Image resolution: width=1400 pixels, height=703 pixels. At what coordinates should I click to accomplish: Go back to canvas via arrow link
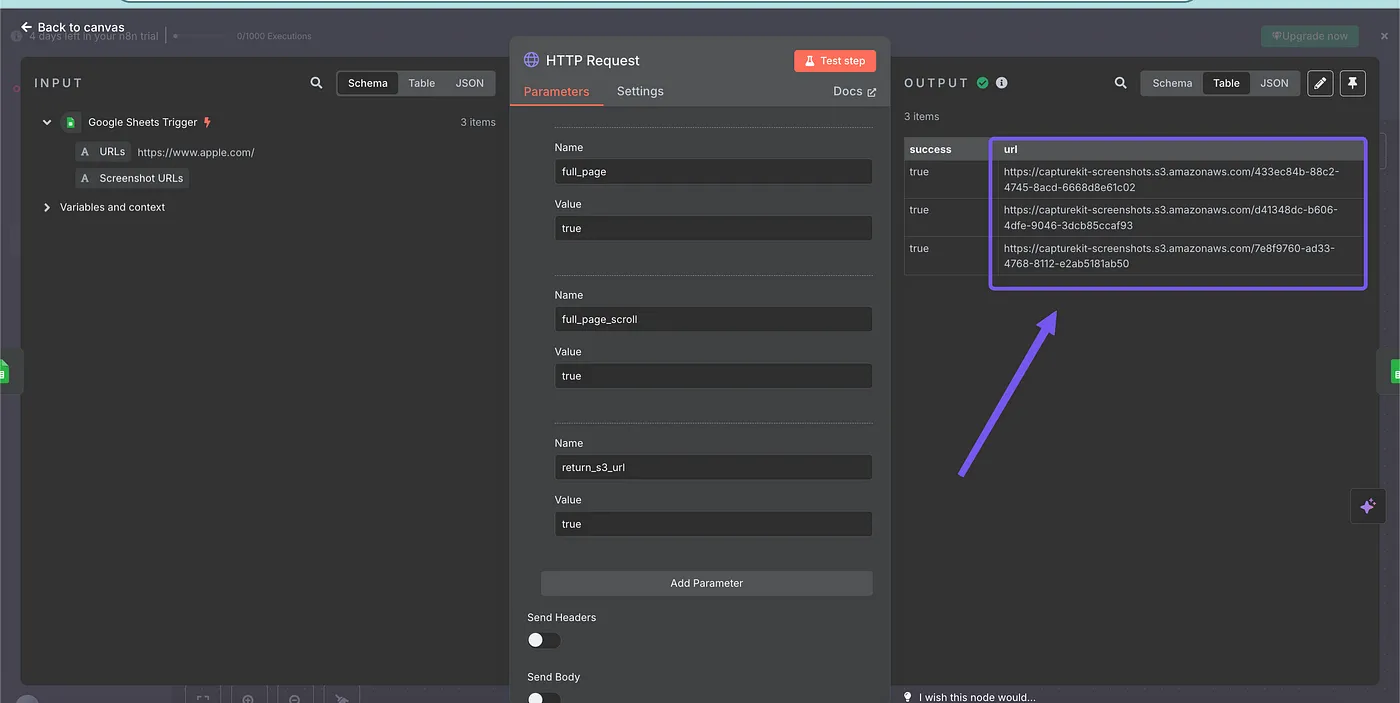72,27
